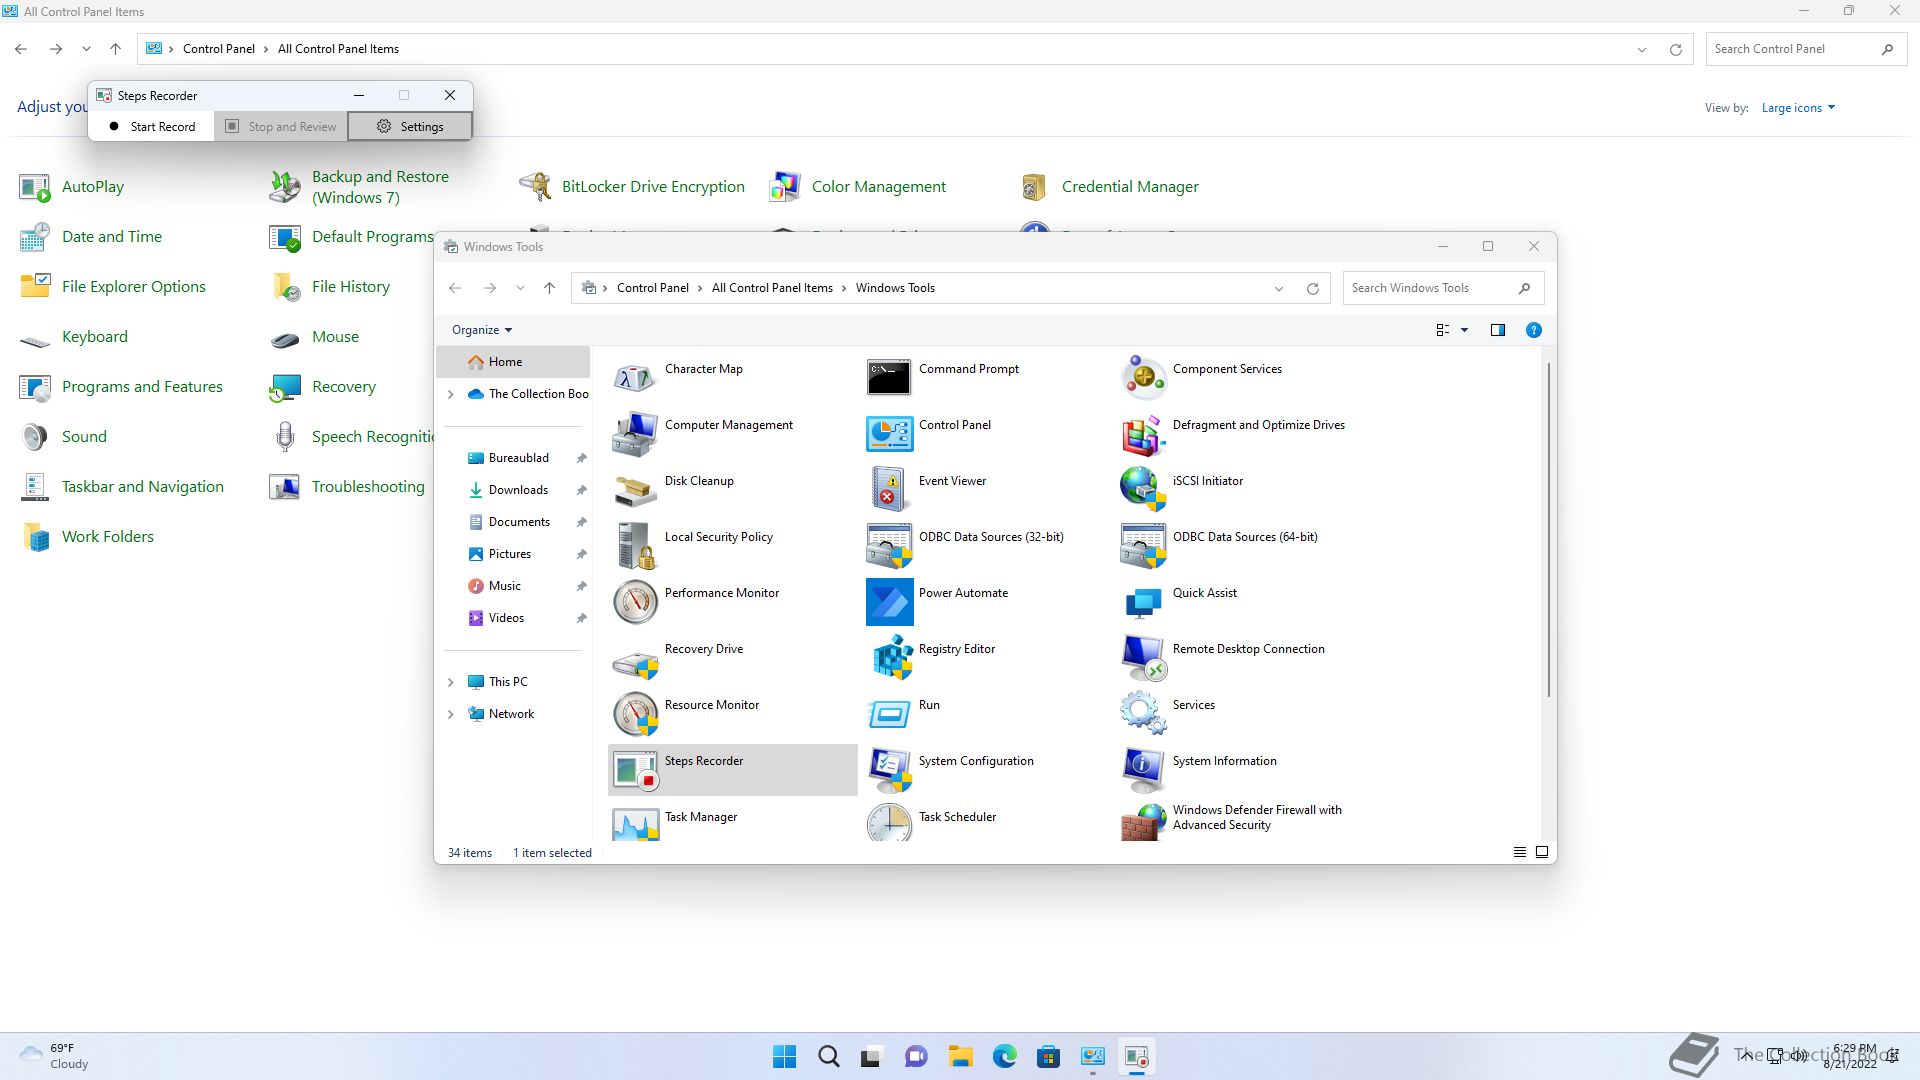Select Steps Recorder item in Windows Tools

coord(732,770)
